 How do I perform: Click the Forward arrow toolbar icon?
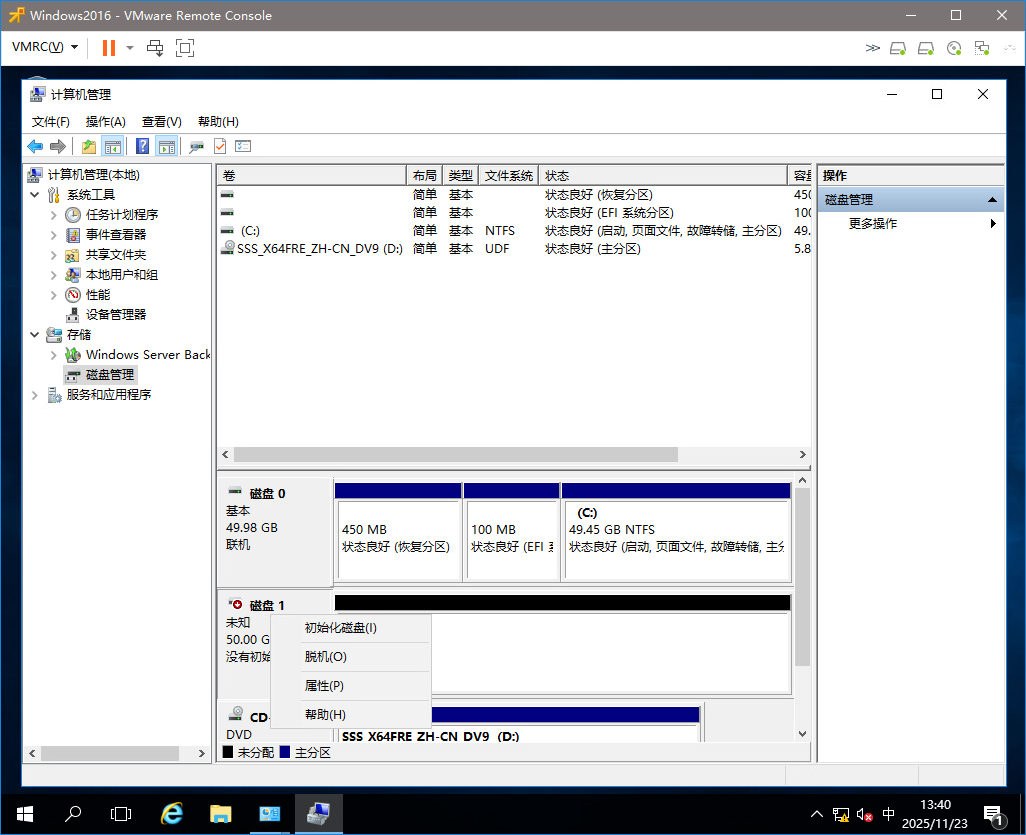[x=58, y=147]
